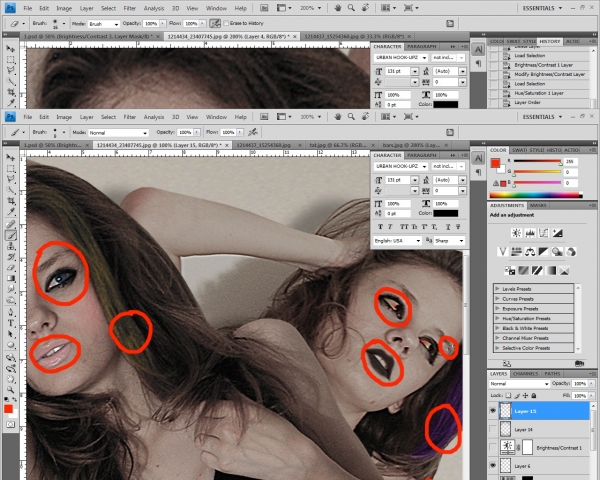Image resolution: width=600 pixels, height=480 pixels.
Task: Select the Hand tool in the lower toolbox
Action: [x=11, y=379]
